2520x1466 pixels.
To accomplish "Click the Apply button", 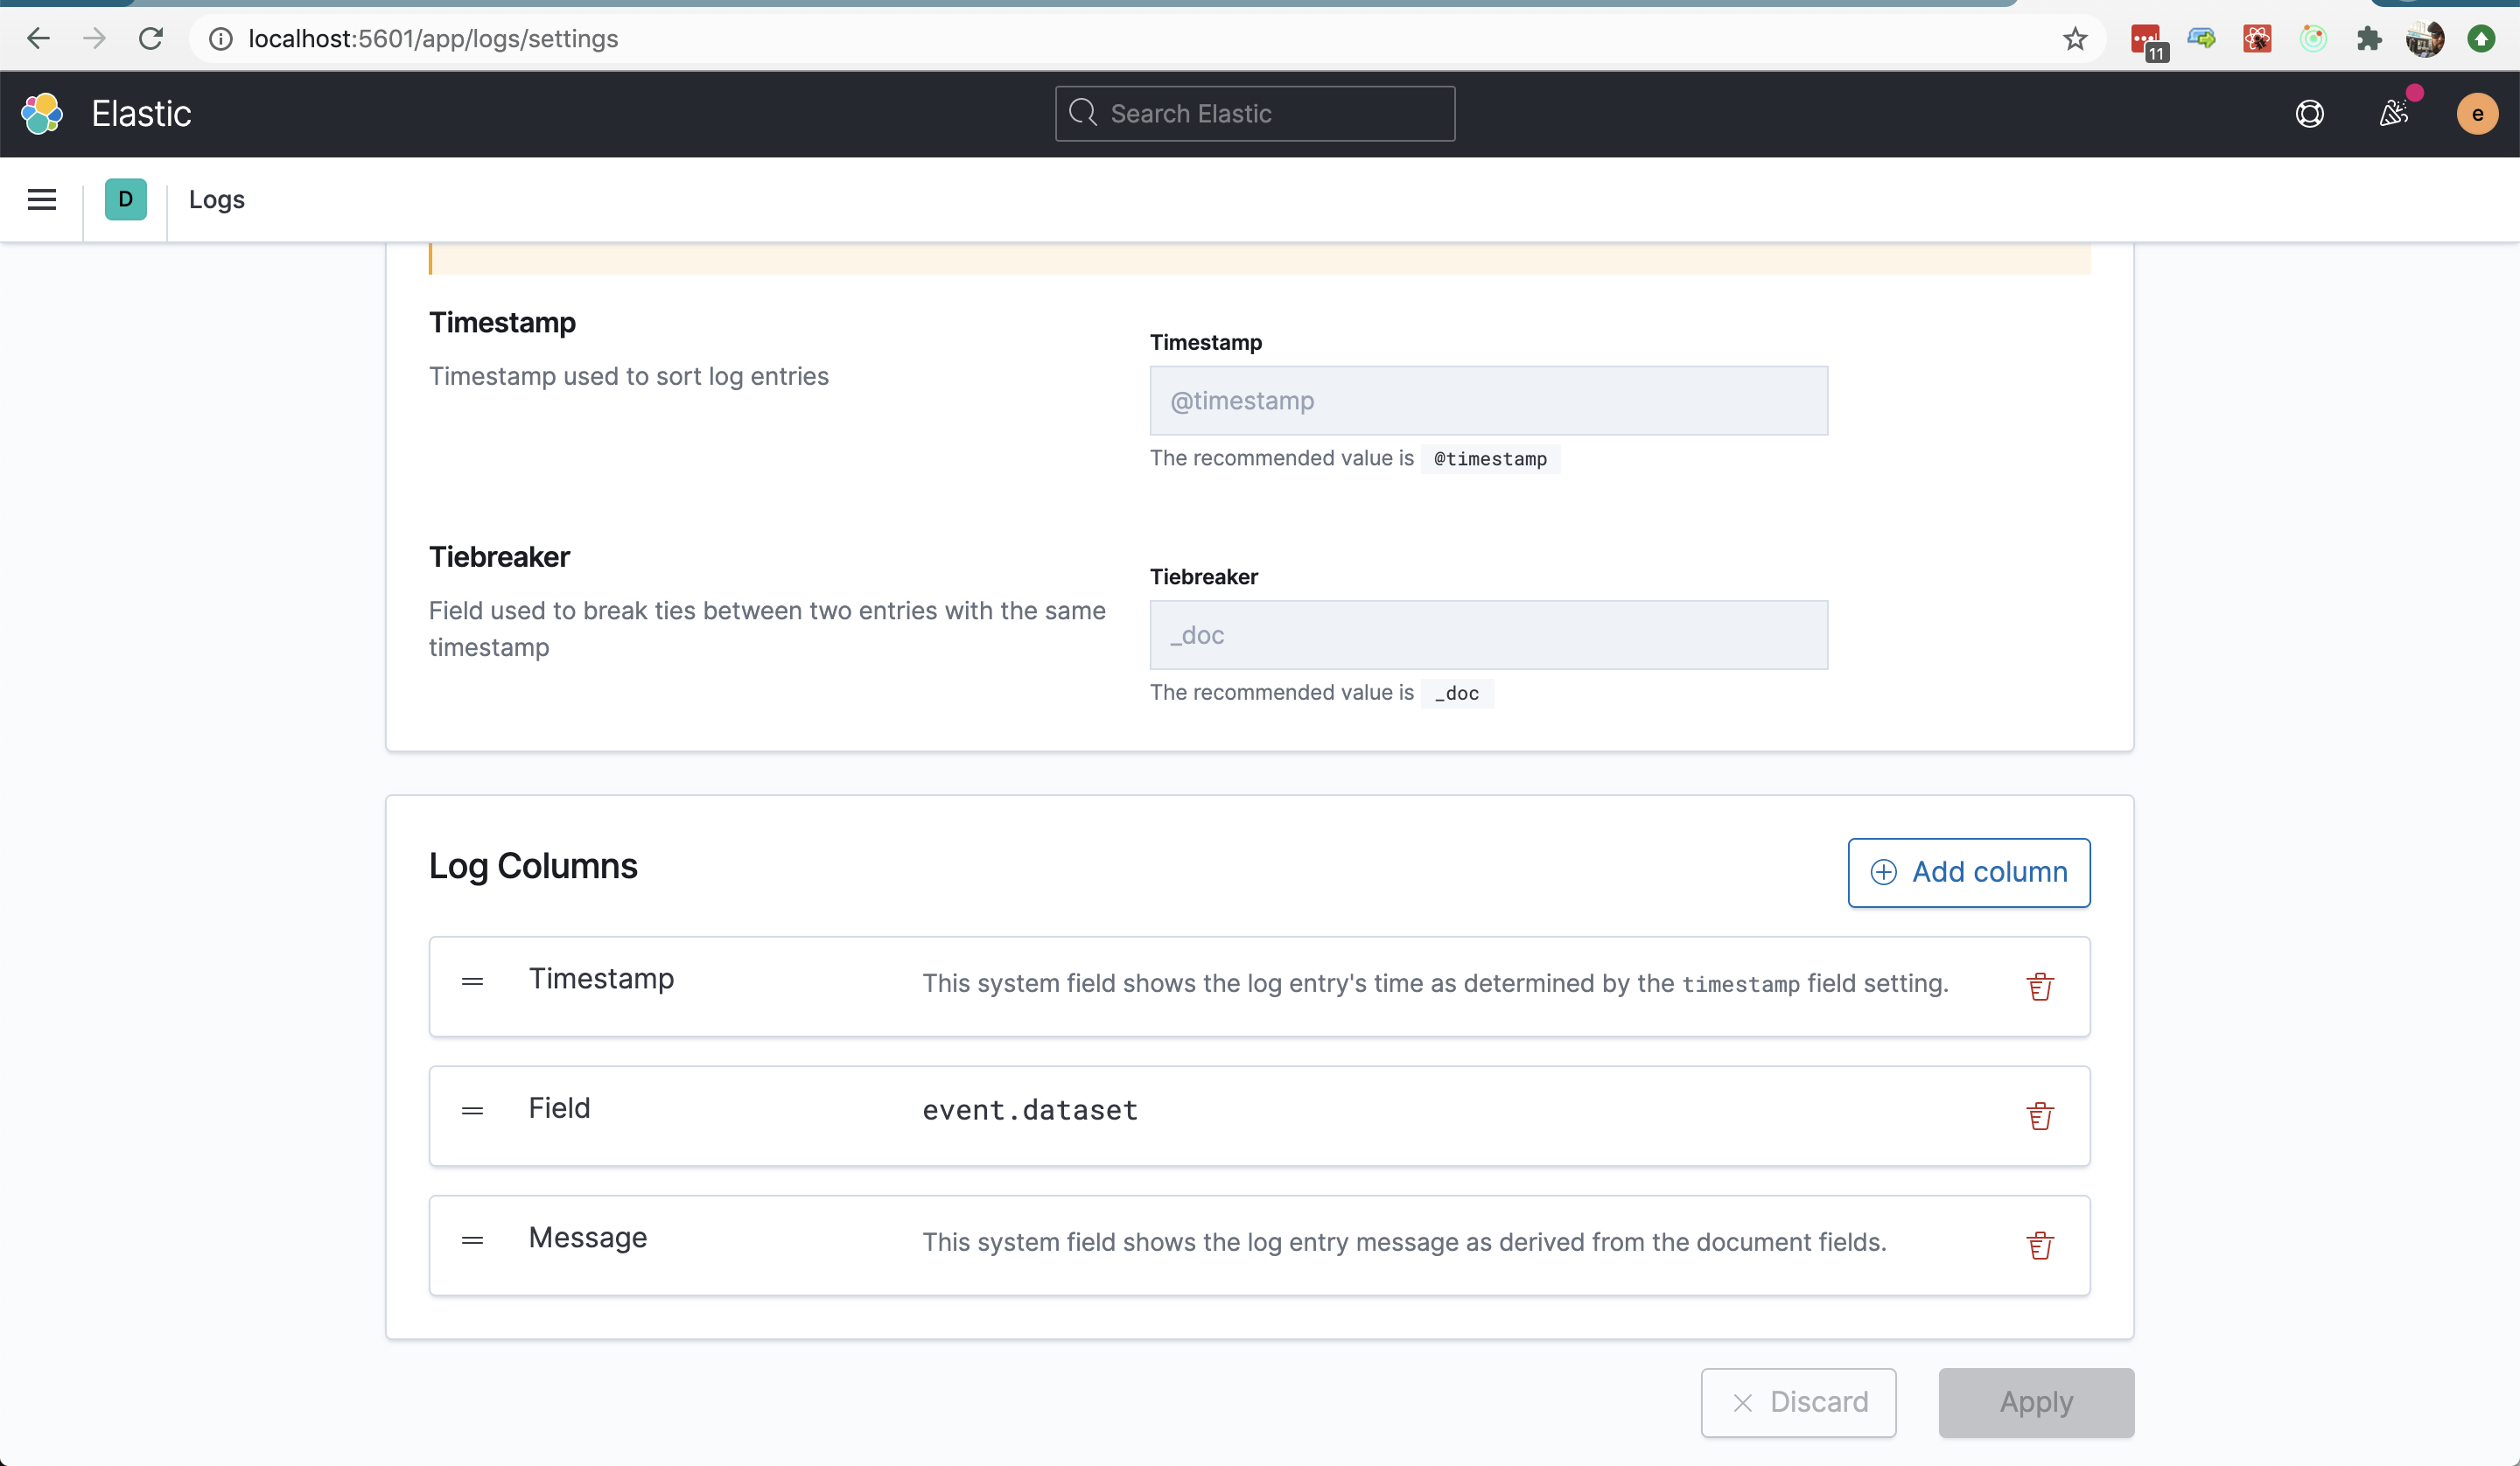I will point(2036,1402).
